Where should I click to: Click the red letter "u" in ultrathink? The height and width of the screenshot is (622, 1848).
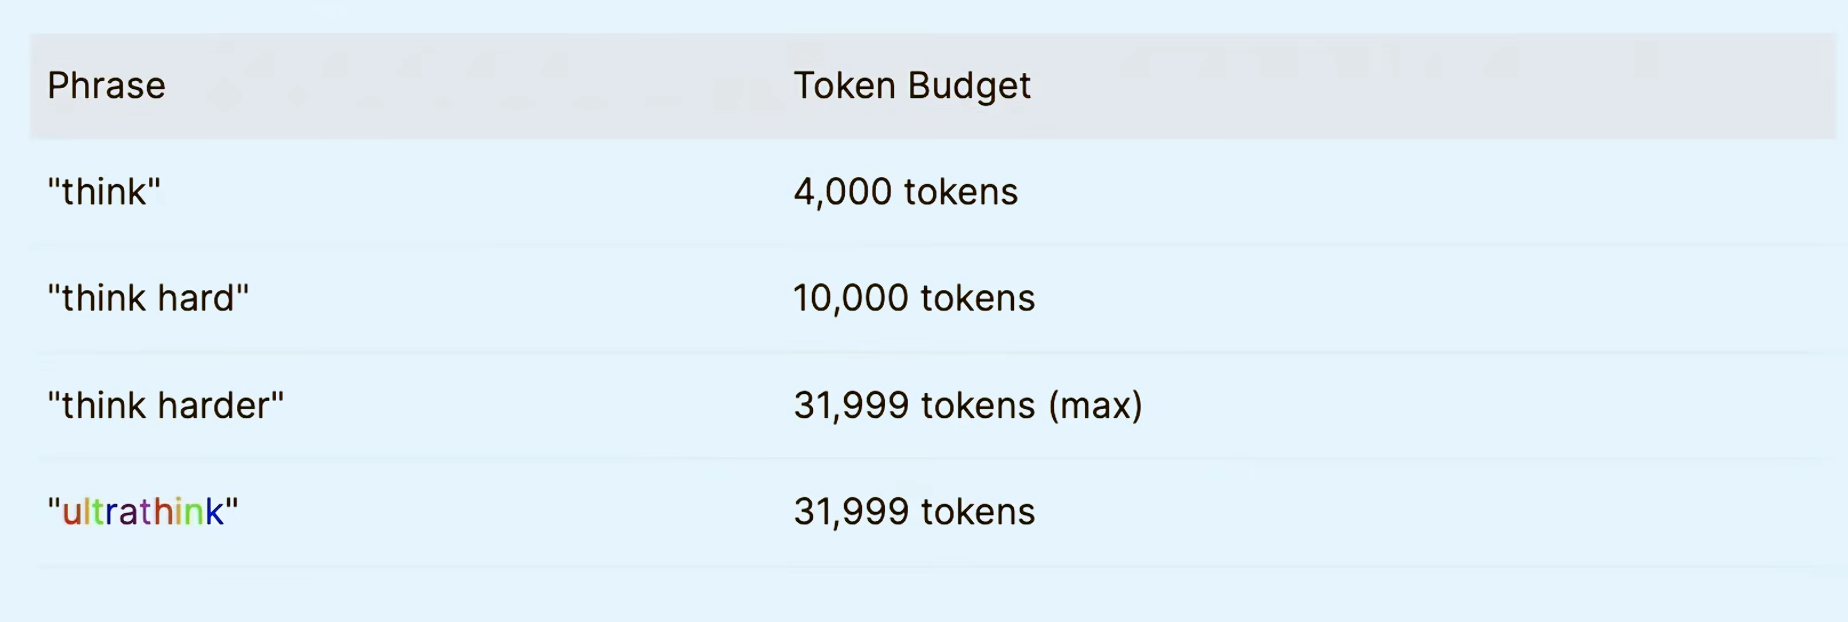point(72,514)
